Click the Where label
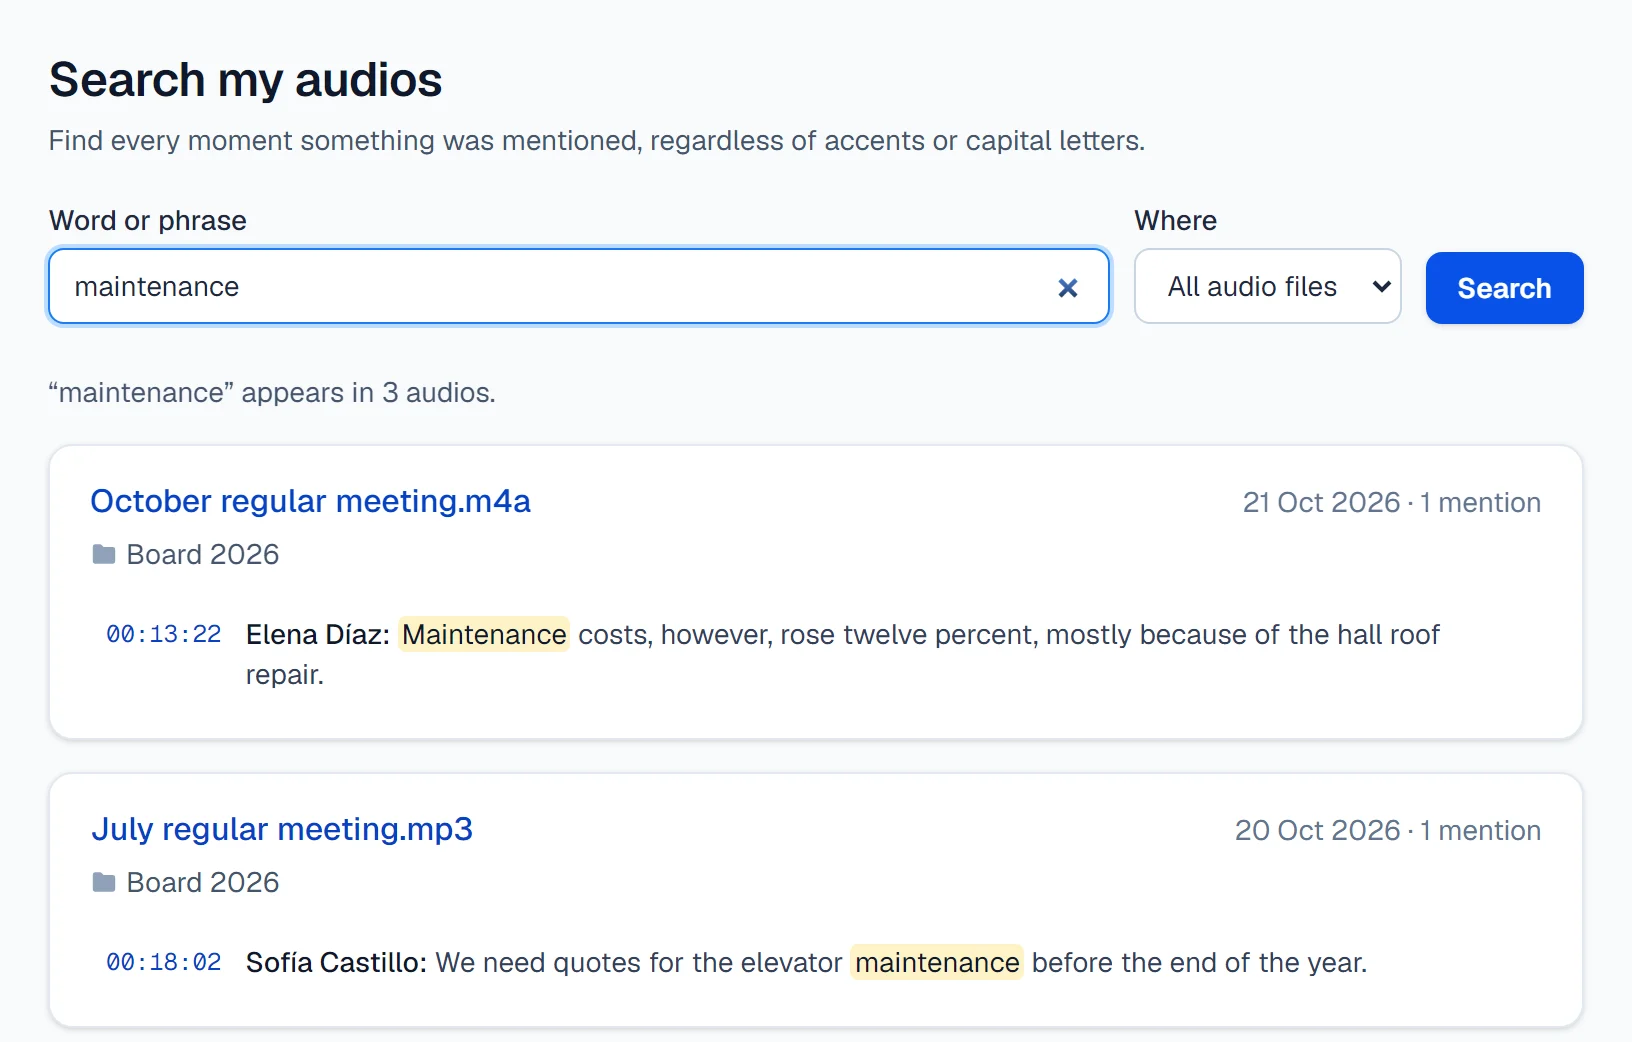Image resolution: width=1632 pixels, height=1042 pixels. (x=1176, y=220)
